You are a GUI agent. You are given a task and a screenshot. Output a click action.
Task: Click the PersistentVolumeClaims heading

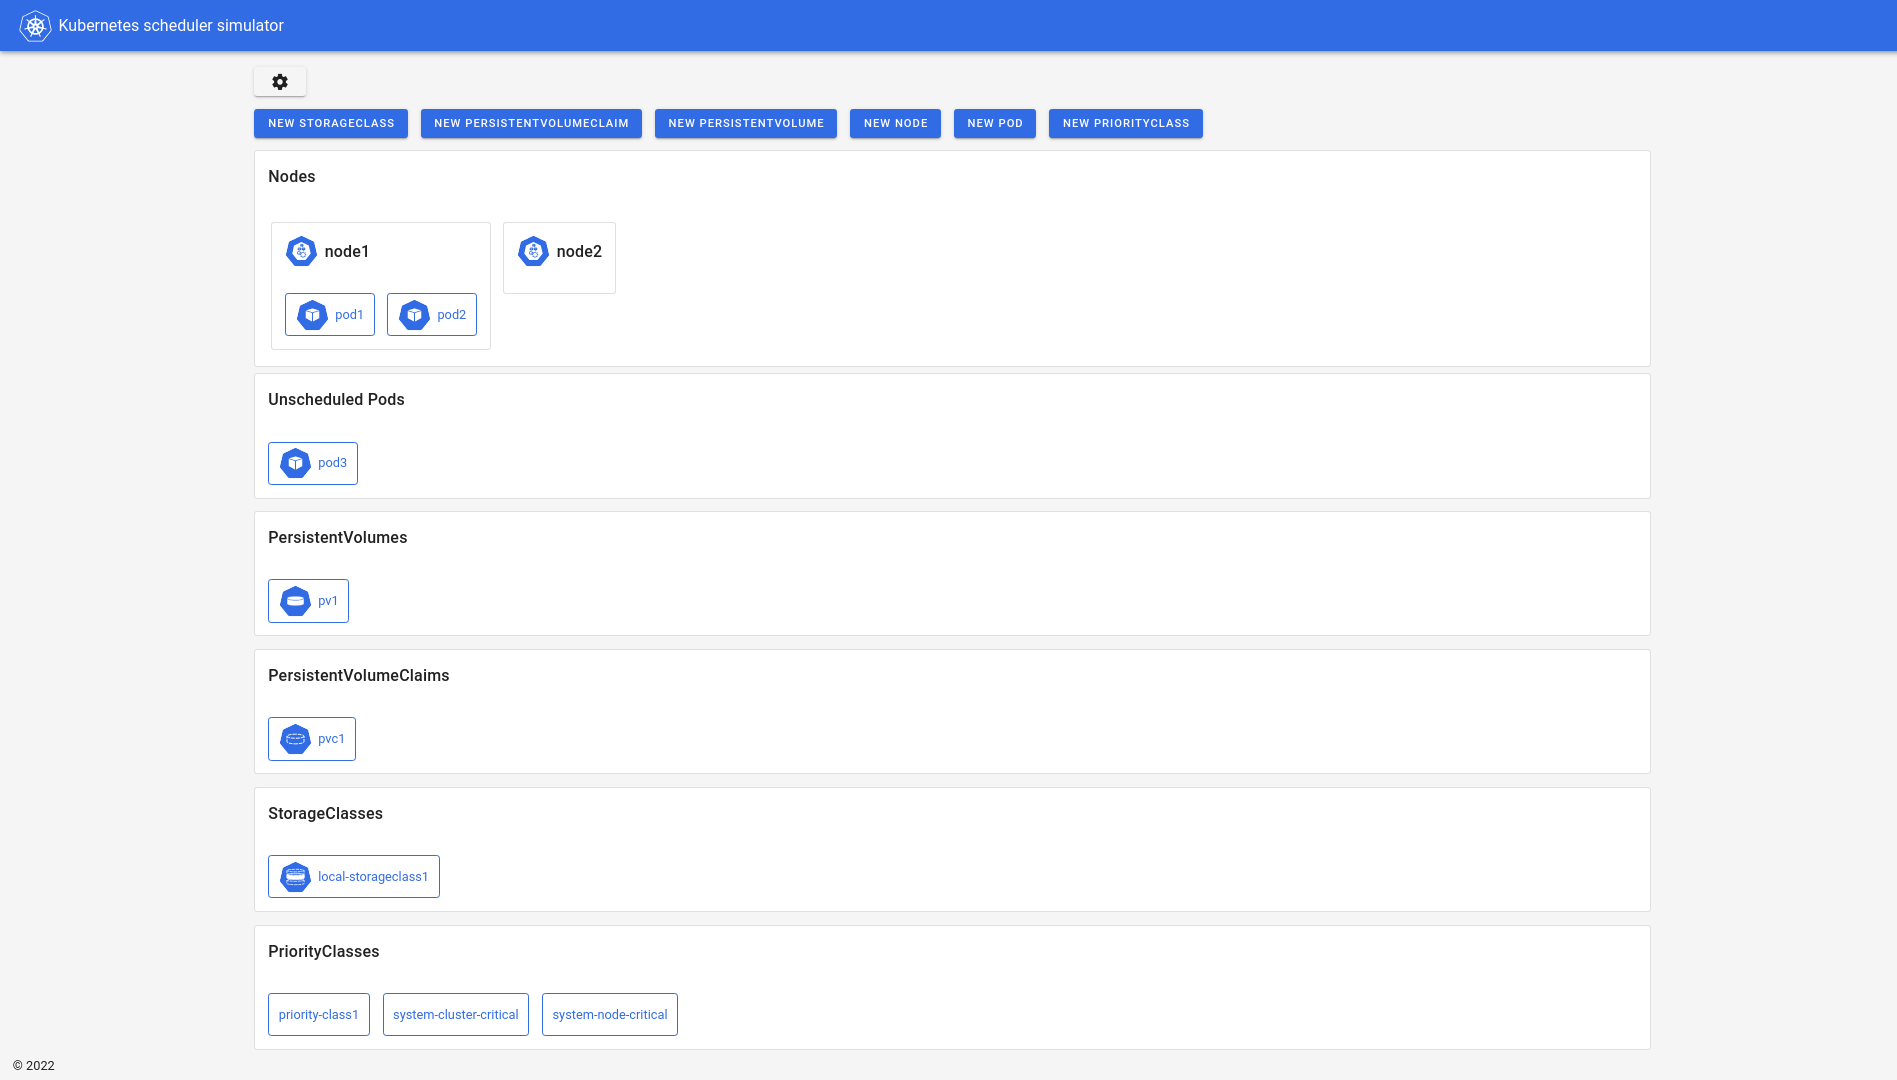[x=359, y=675]
